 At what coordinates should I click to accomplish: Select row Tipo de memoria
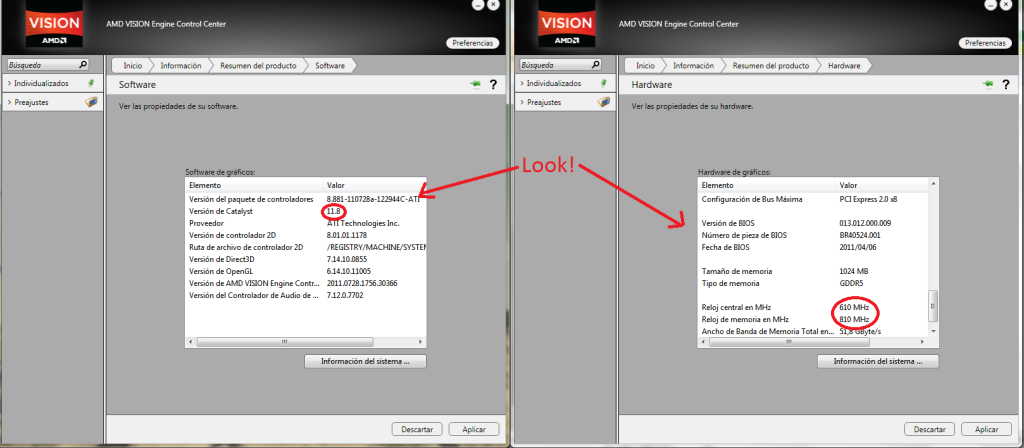[813, 283]
